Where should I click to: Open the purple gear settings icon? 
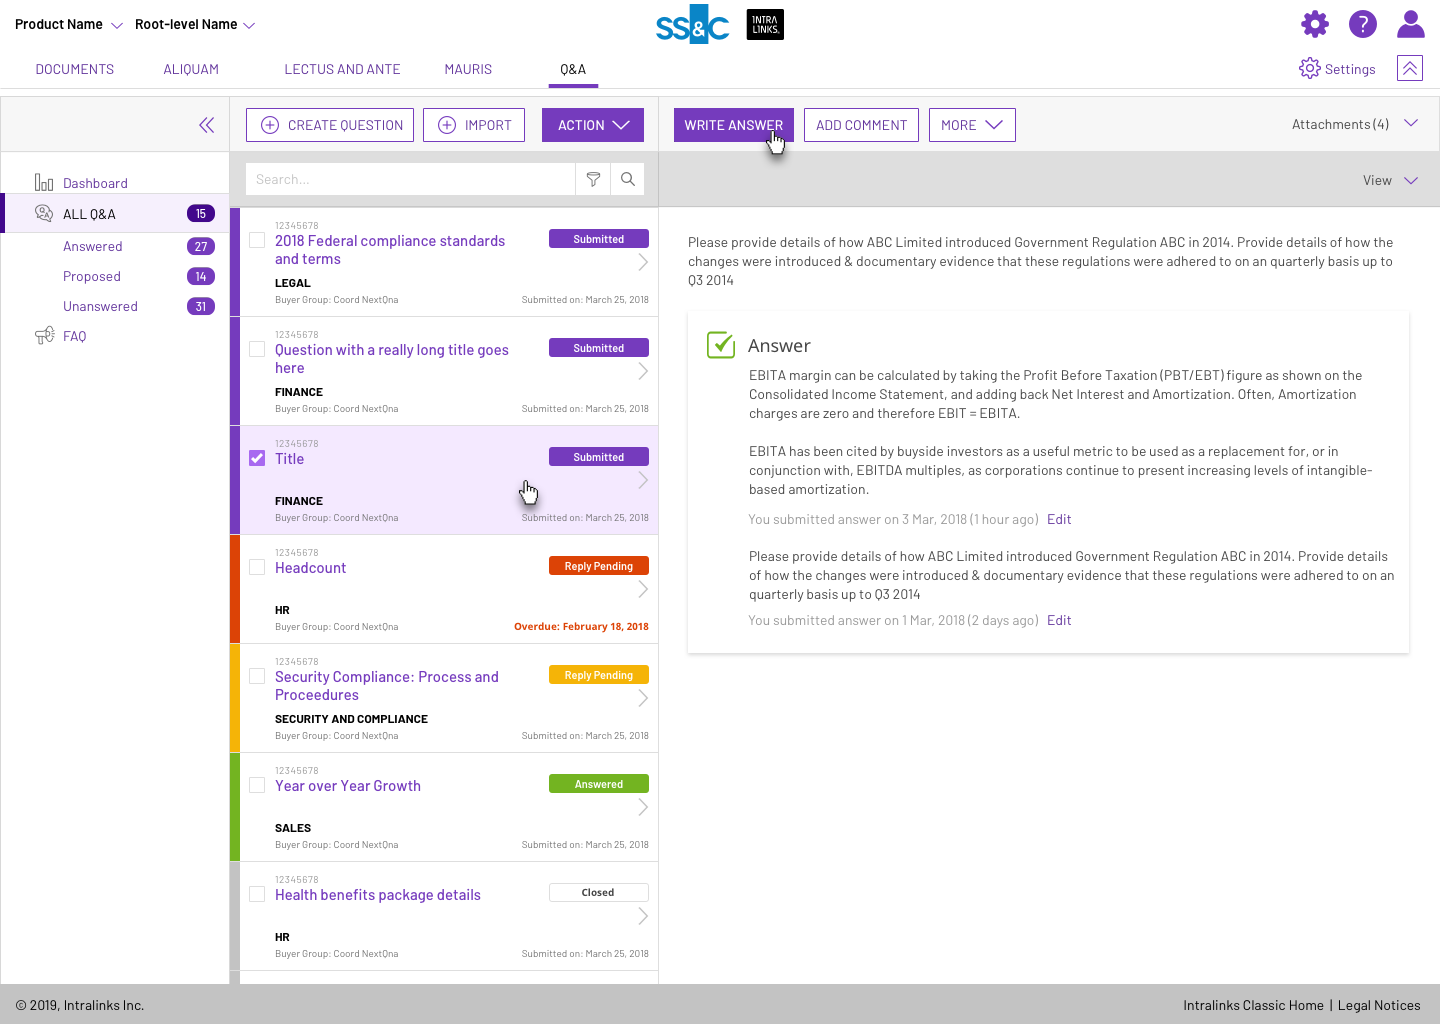tap(1315, 24)
